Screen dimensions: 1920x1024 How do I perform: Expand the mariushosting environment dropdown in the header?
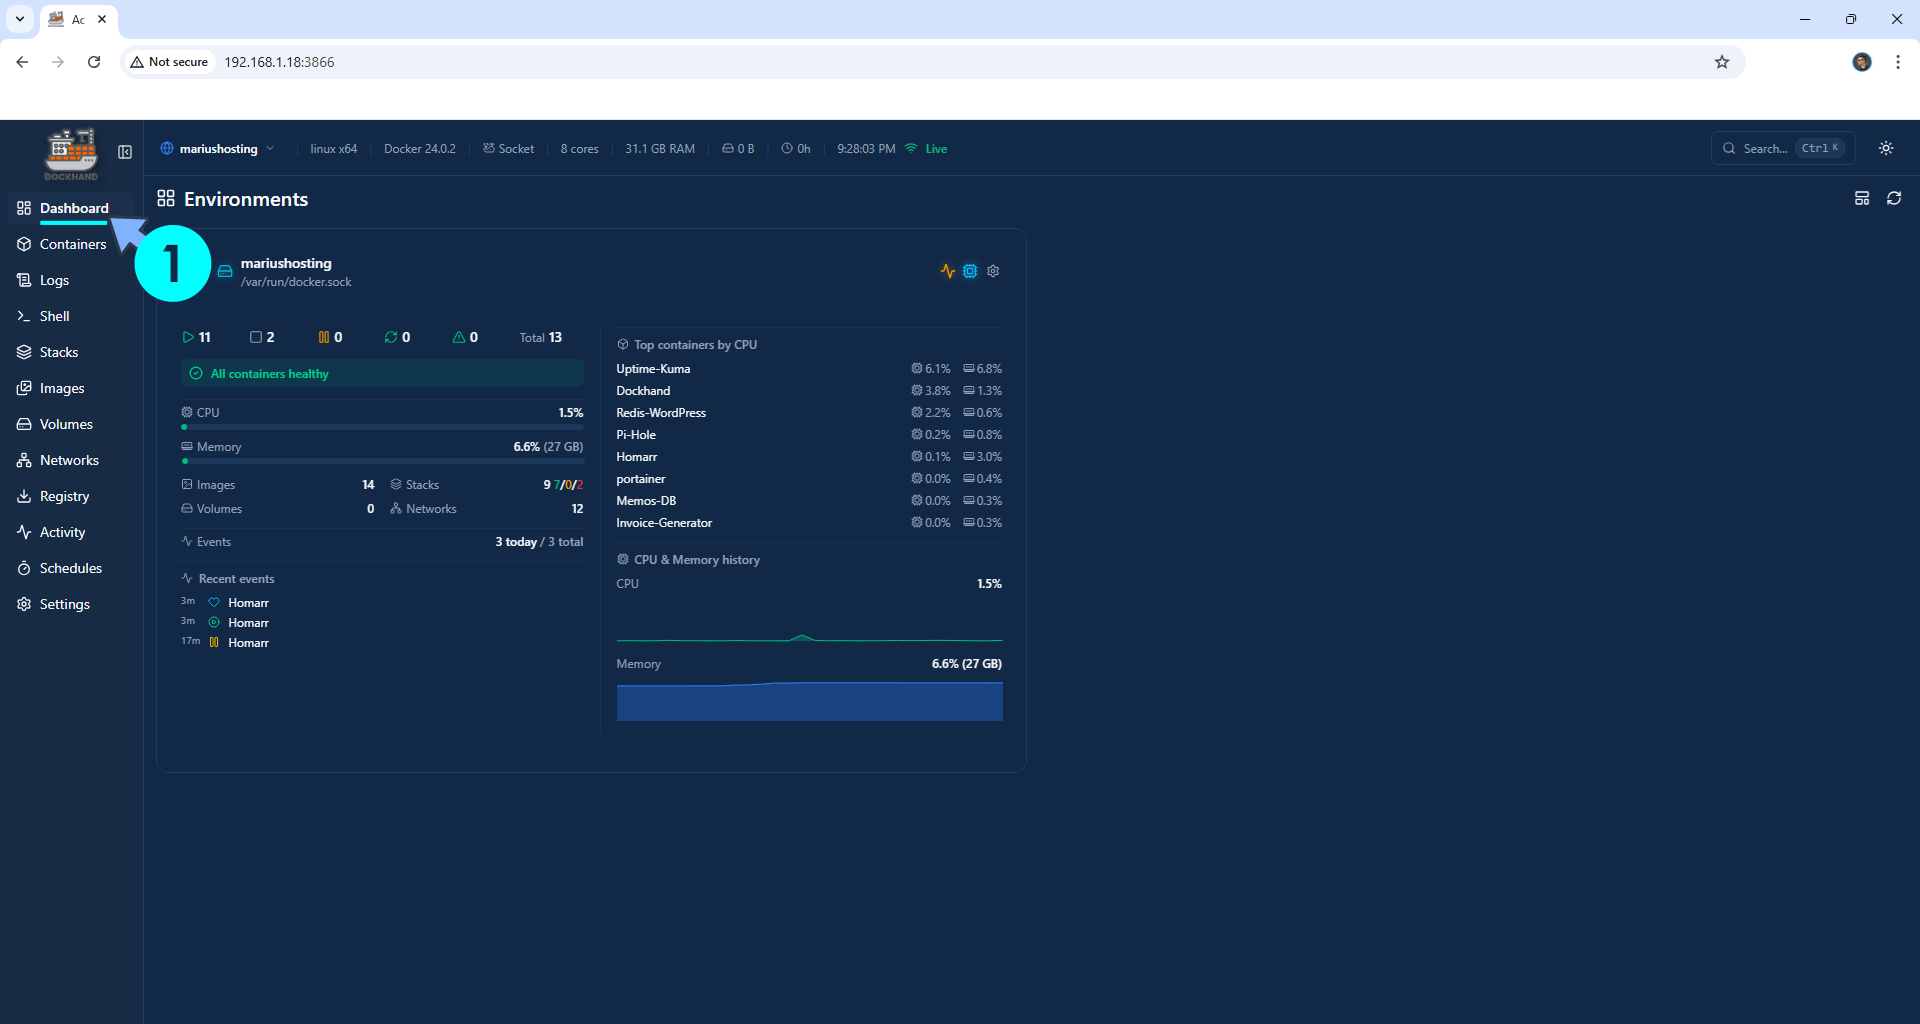point(272,148)
